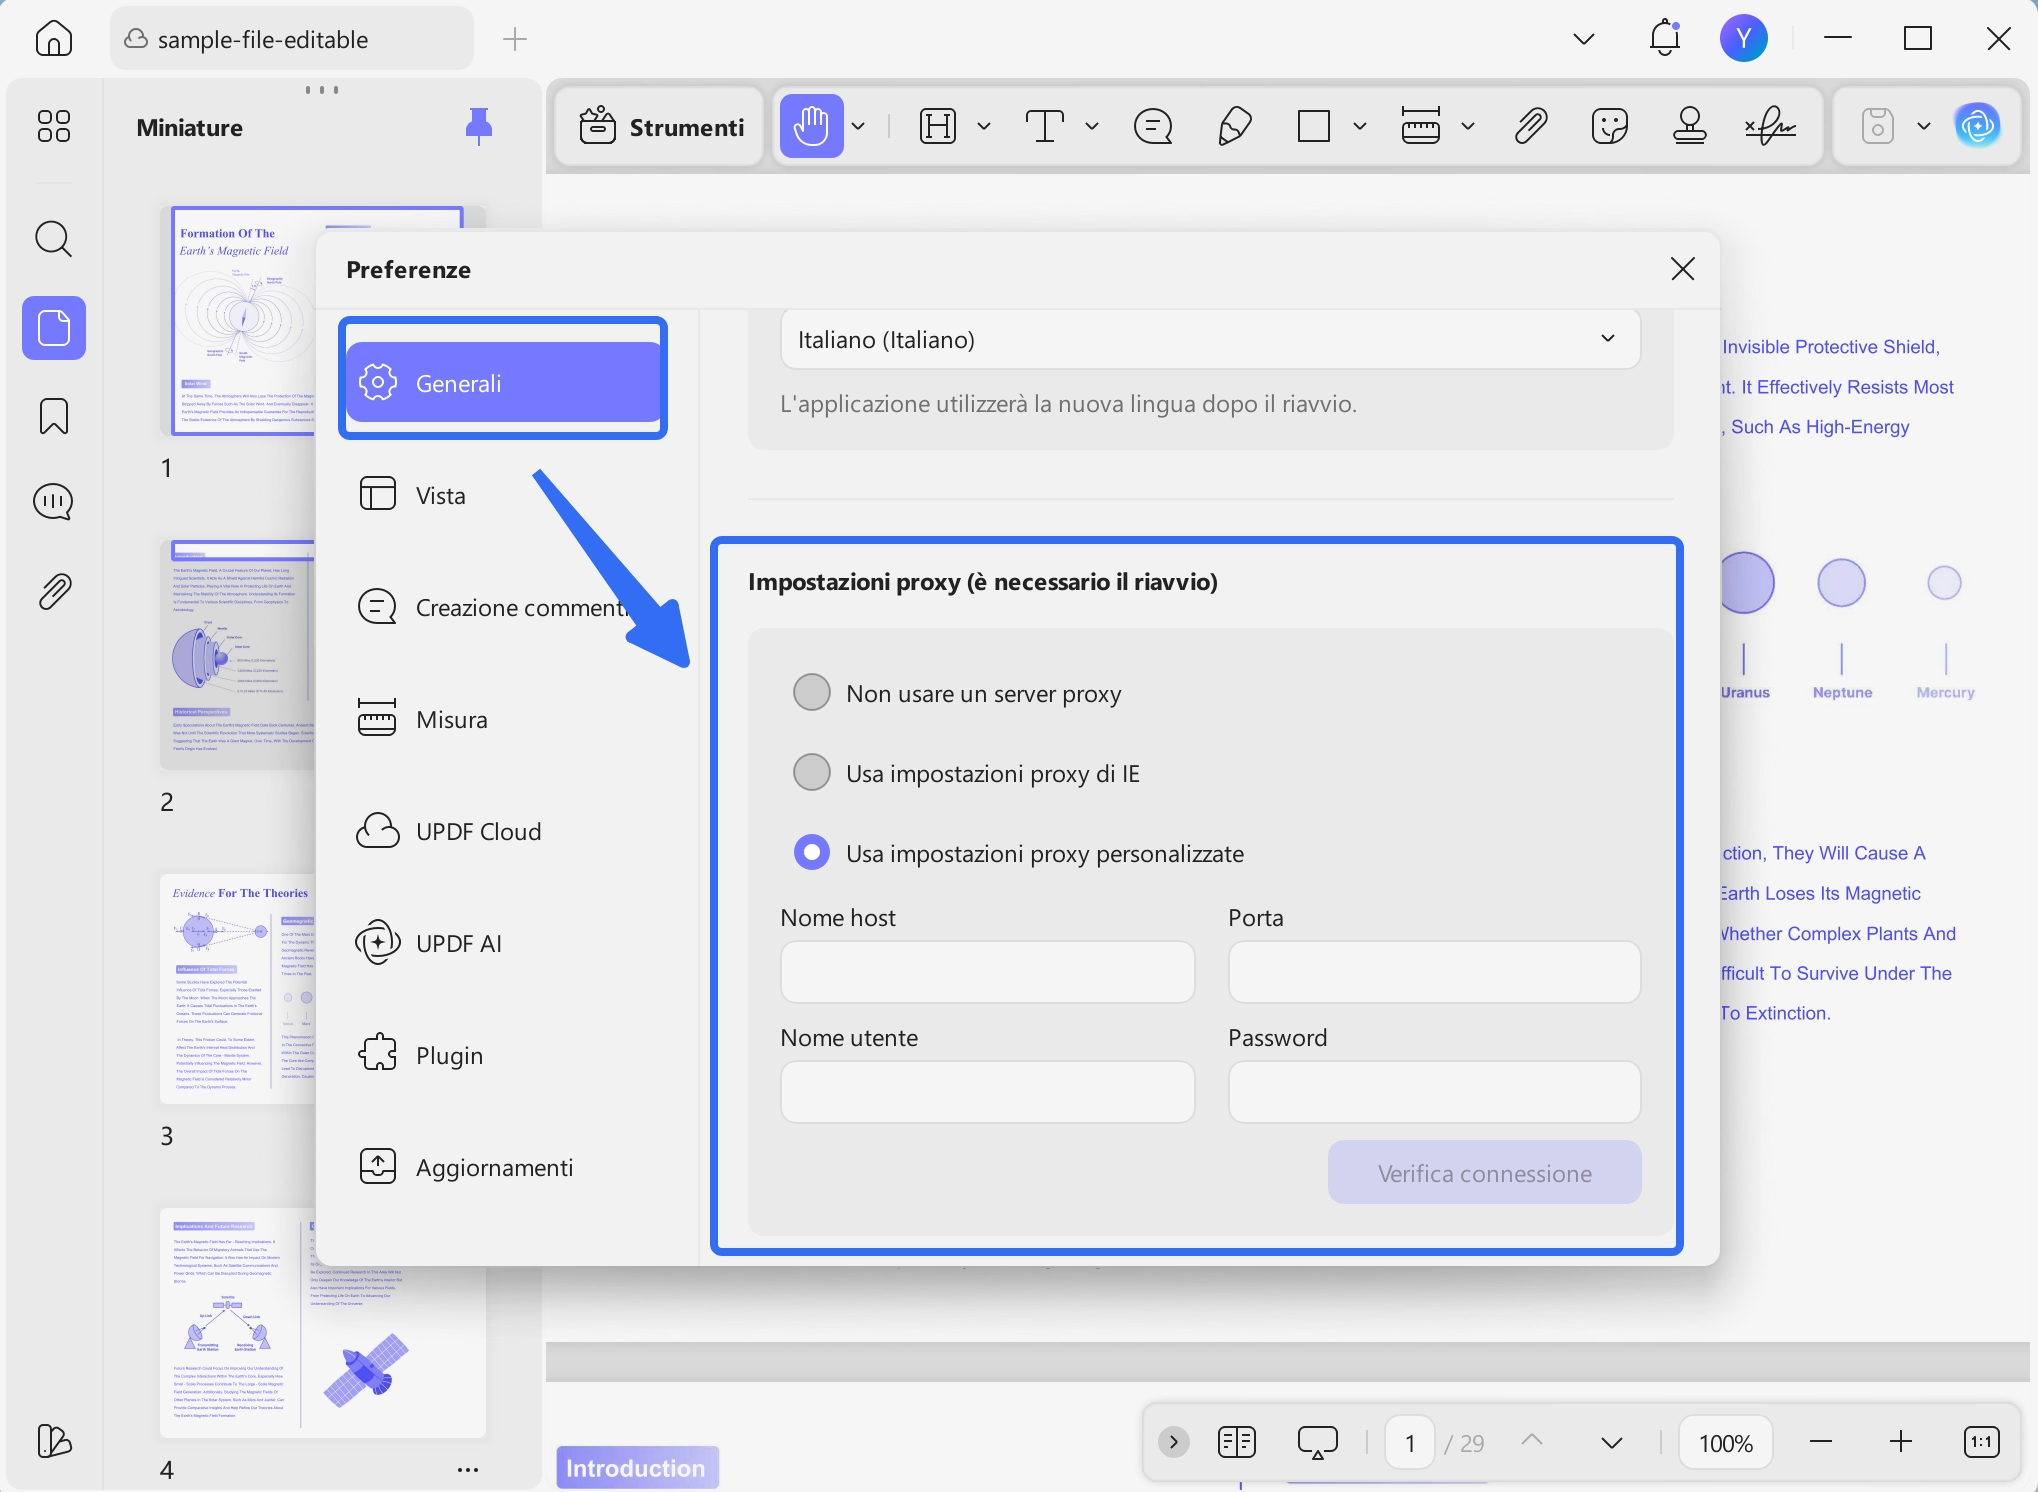Open the bookmarks panel in left sidebar
This screenshot has height=1492, width=2038.
[x=54, y=416]
